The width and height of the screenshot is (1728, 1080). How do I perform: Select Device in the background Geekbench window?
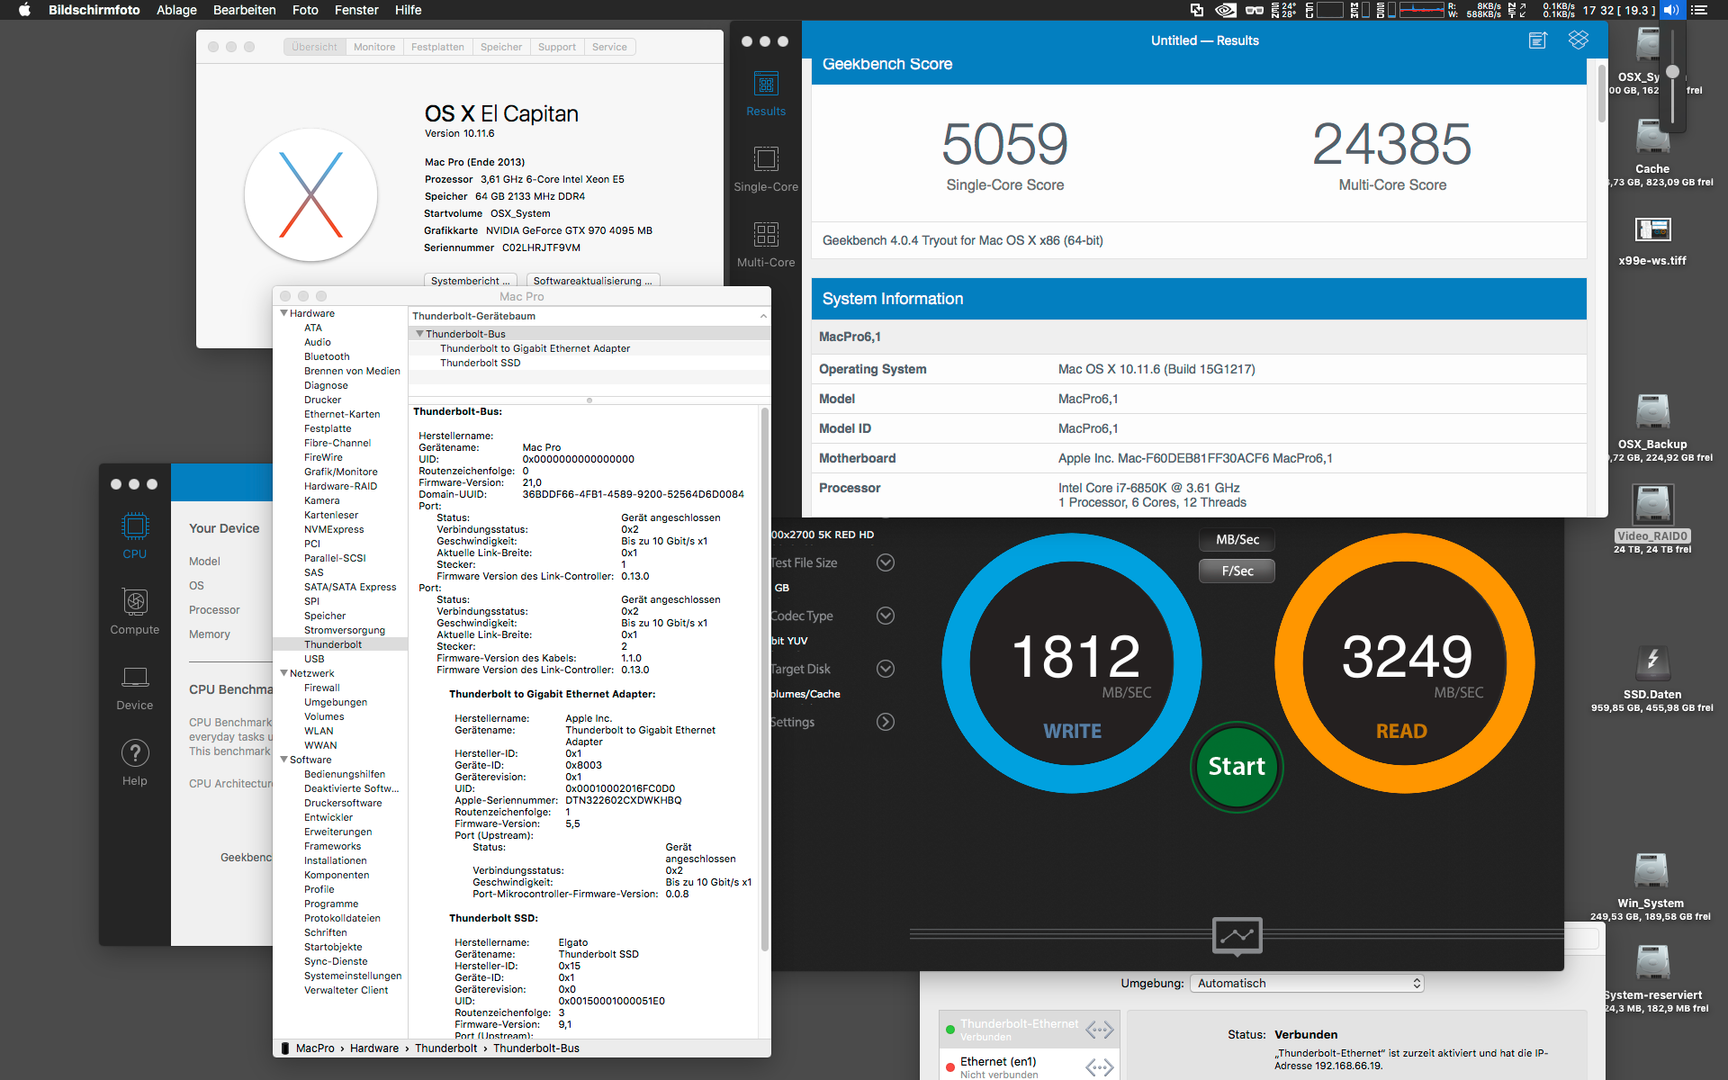coord(135,688)
